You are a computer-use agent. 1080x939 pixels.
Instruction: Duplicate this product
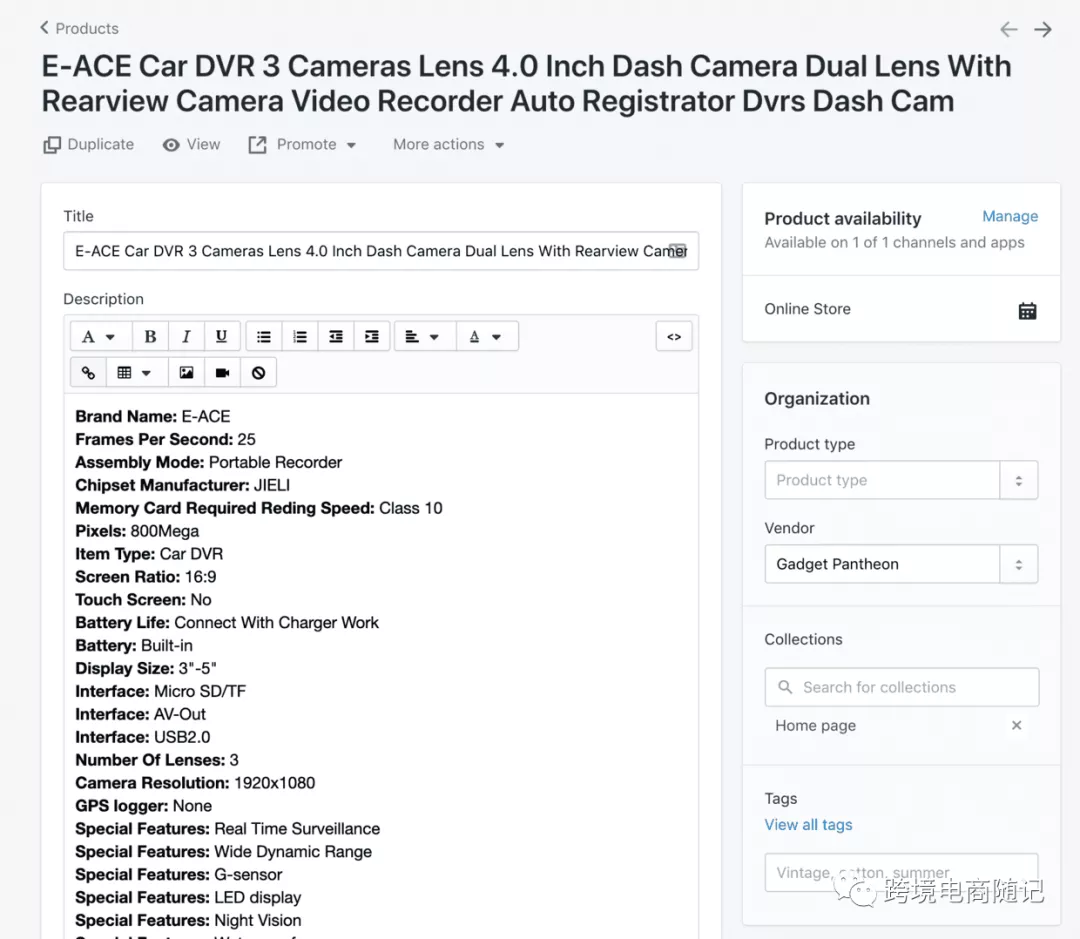88,145
